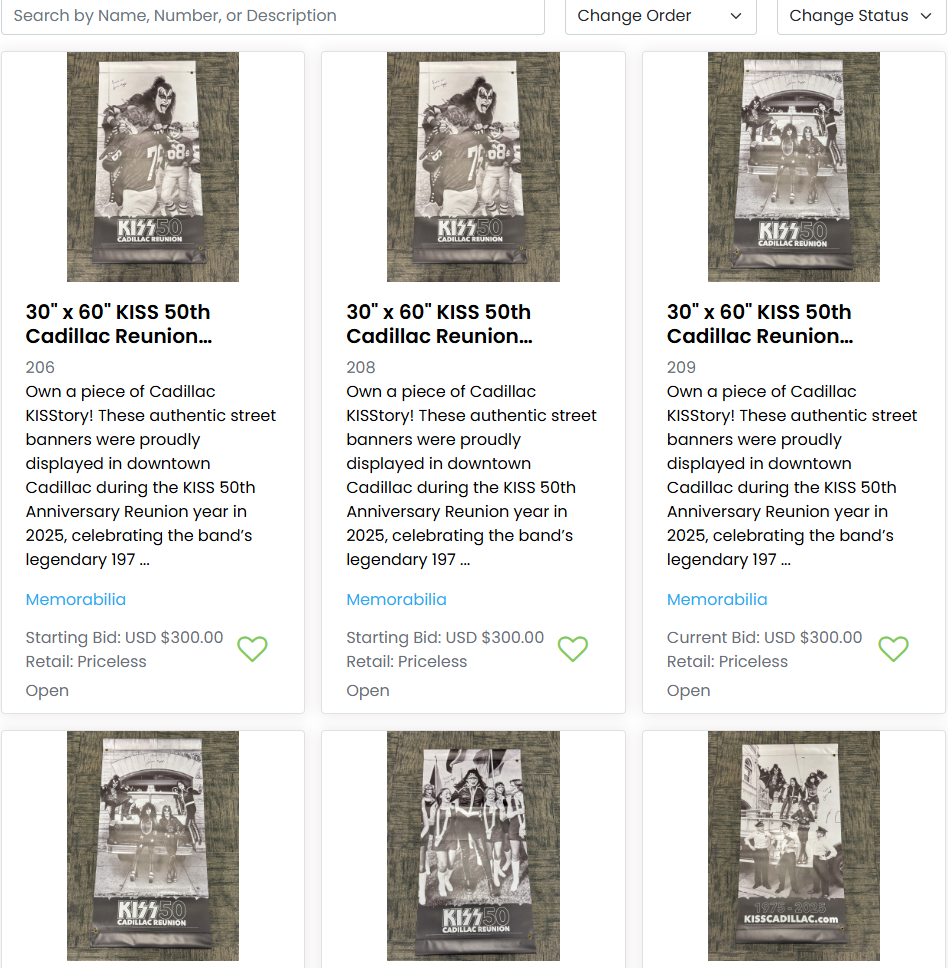The height and width of the screenshot is (968, 948).
Task: View item 208 football banner thumbnail
Action: pos(473,167)
